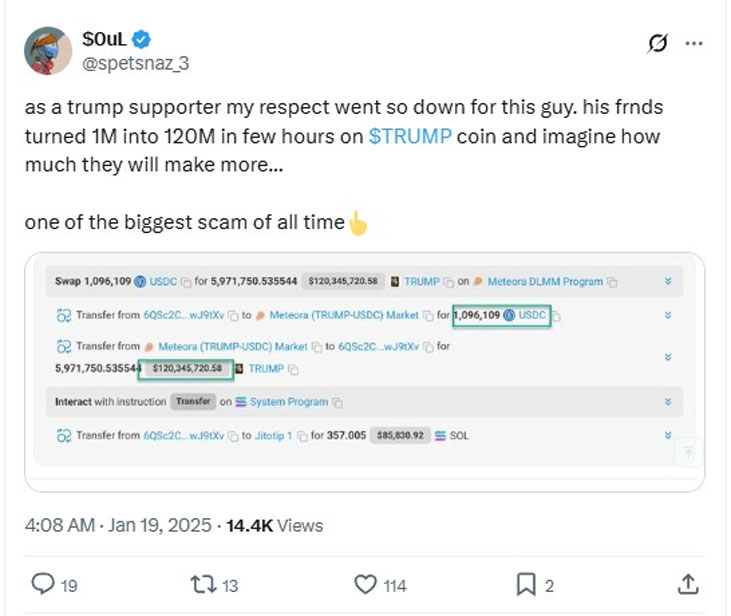Click the blue verified badge
The height and width of the screenshot is (616, 731).
[x=141, y=40]
